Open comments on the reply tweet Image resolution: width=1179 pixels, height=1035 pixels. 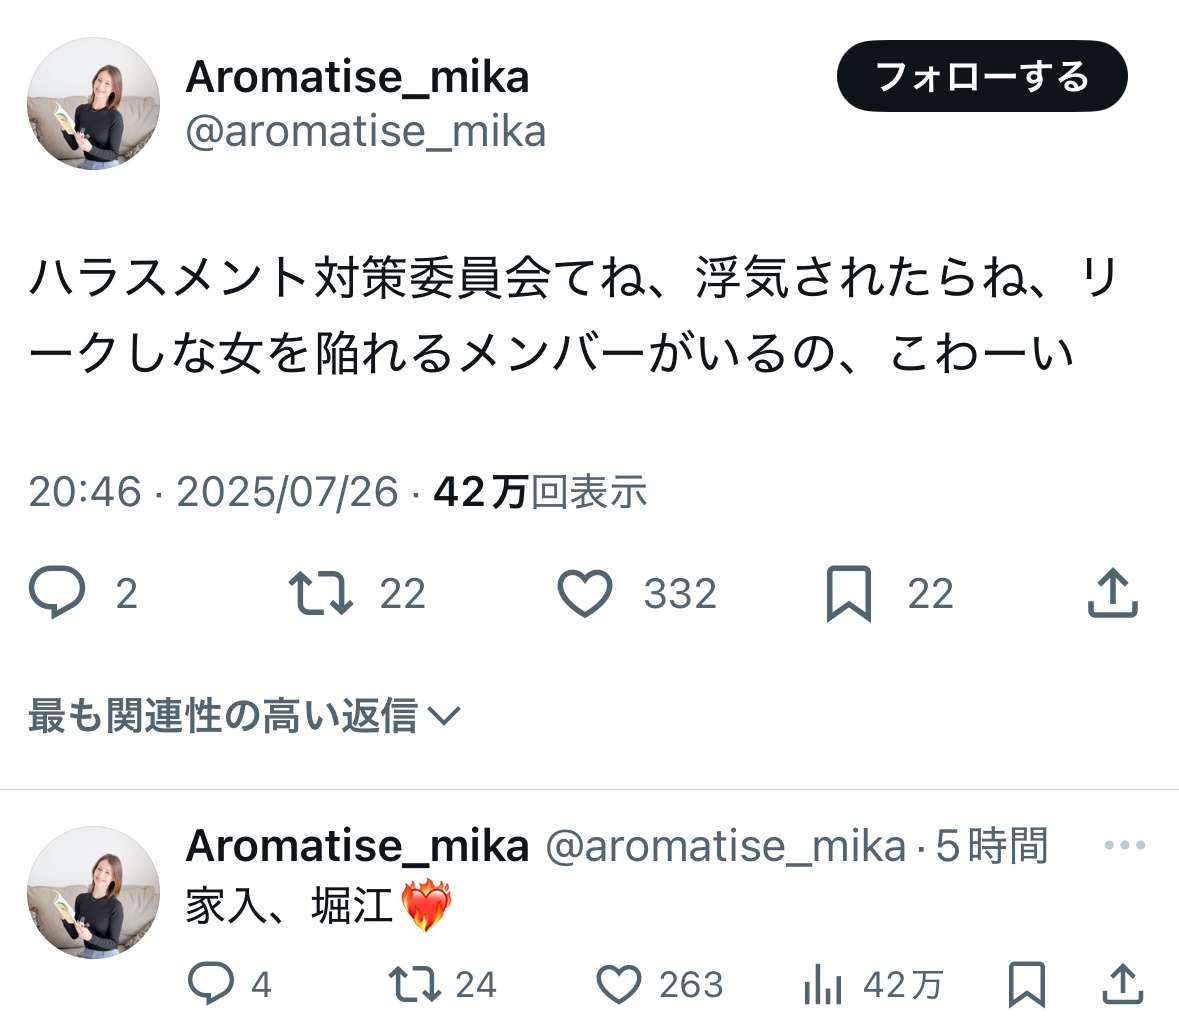click(x=211, y=984)
